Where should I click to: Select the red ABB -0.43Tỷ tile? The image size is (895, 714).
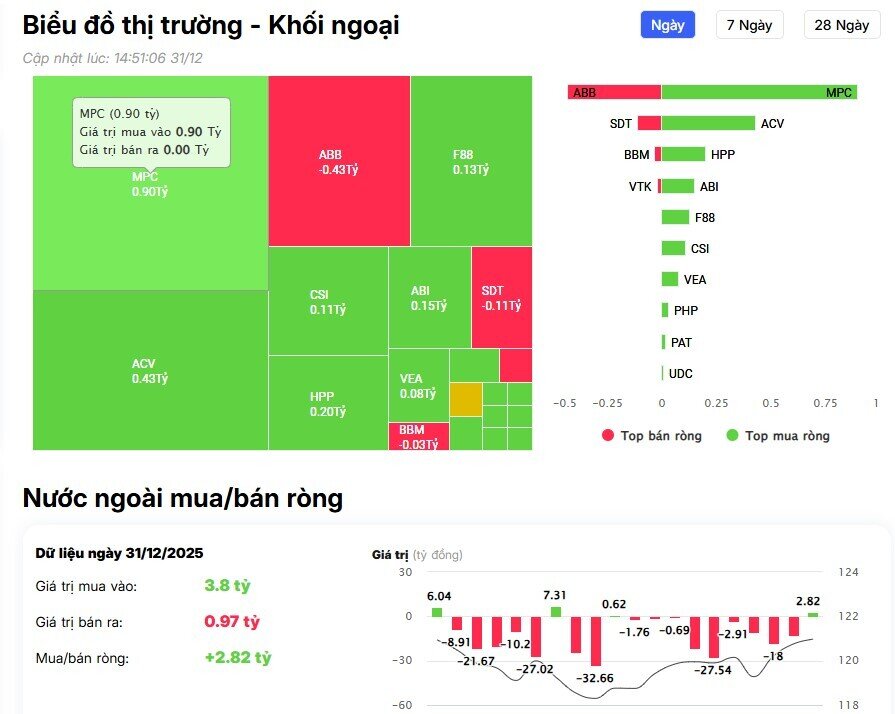click(x=337, y=160)
